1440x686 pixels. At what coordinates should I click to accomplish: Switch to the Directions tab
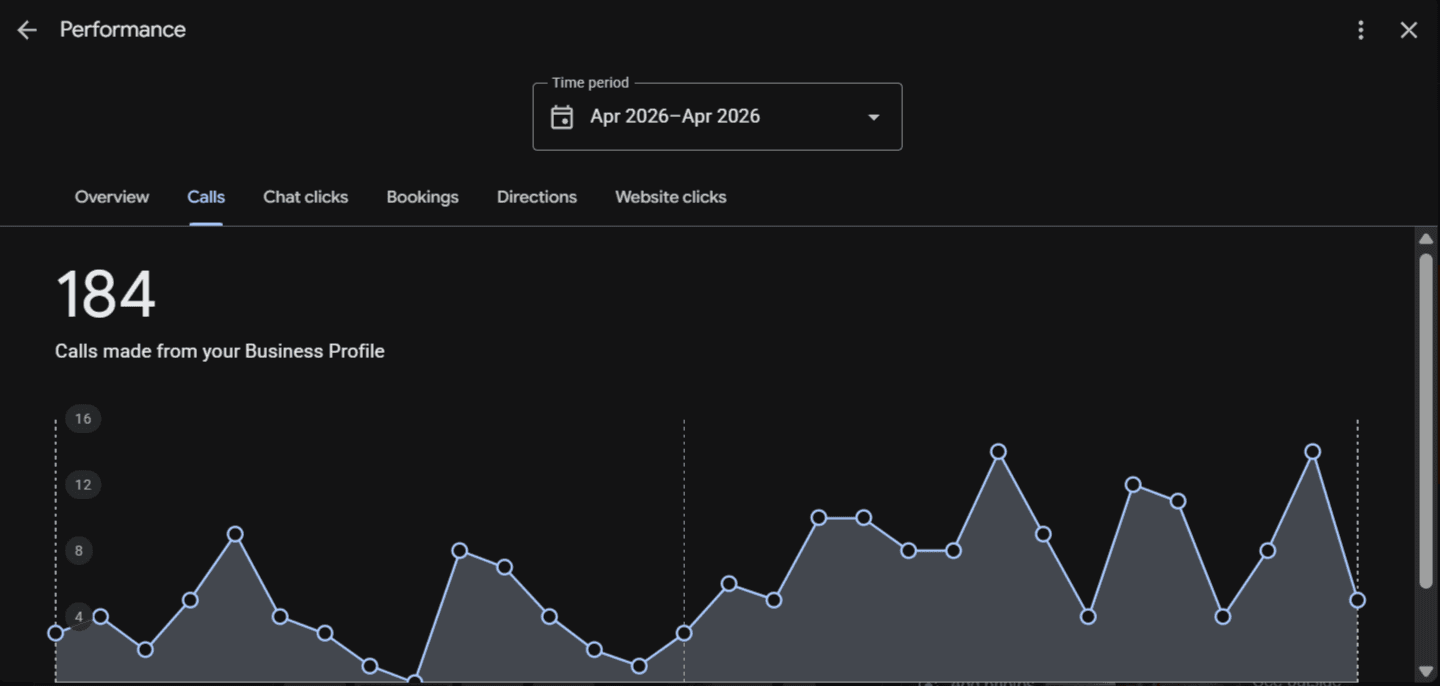point(537,197)
